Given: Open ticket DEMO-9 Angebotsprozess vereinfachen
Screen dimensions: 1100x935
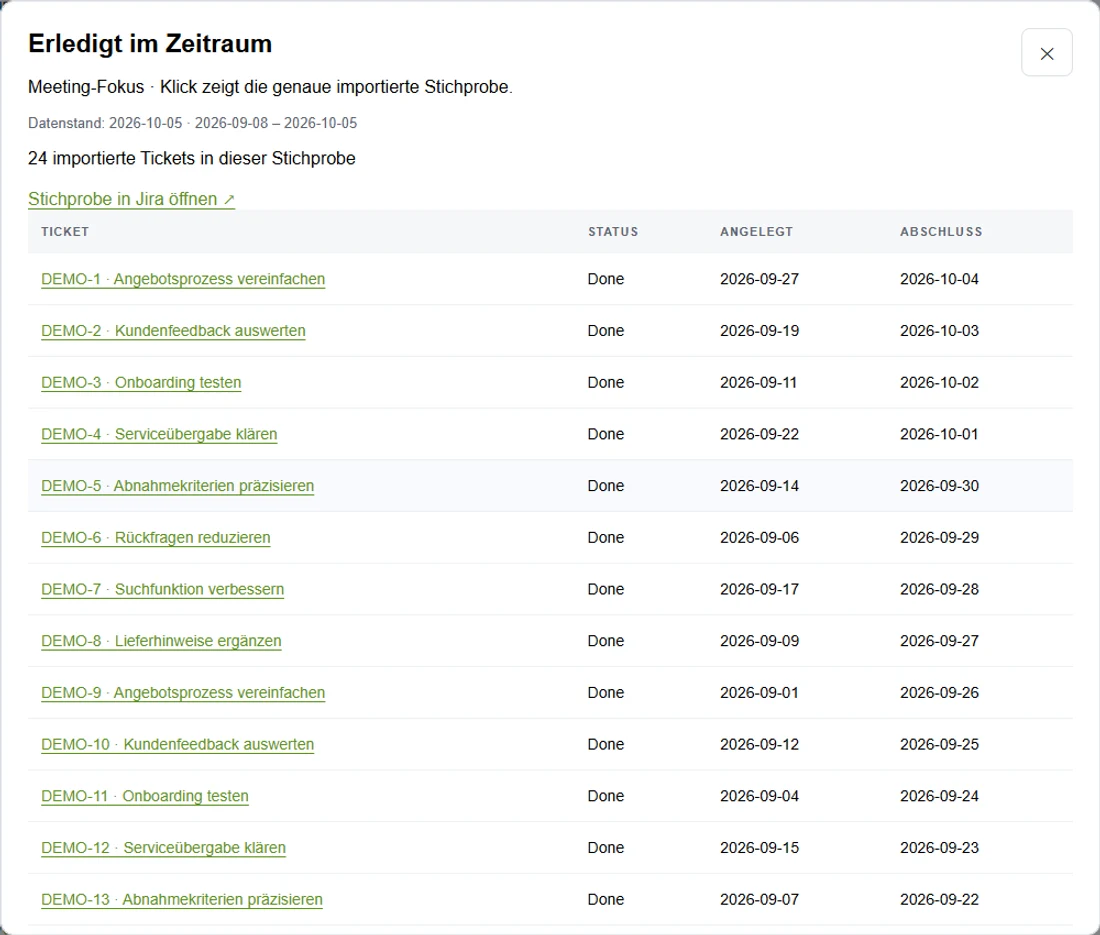Looking at the screenshot, I should (x=183, y=693).
